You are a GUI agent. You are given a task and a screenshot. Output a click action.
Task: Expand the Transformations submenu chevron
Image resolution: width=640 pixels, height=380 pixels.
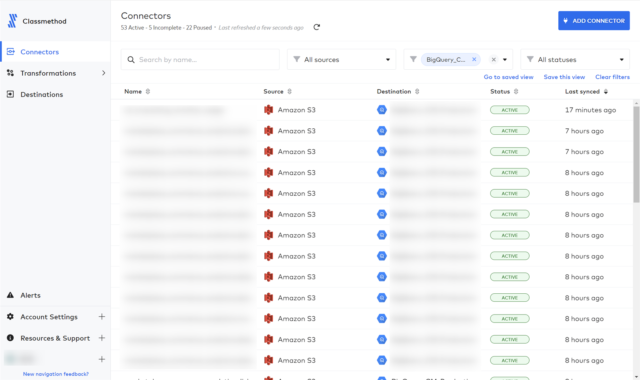[x=103, y=73]
